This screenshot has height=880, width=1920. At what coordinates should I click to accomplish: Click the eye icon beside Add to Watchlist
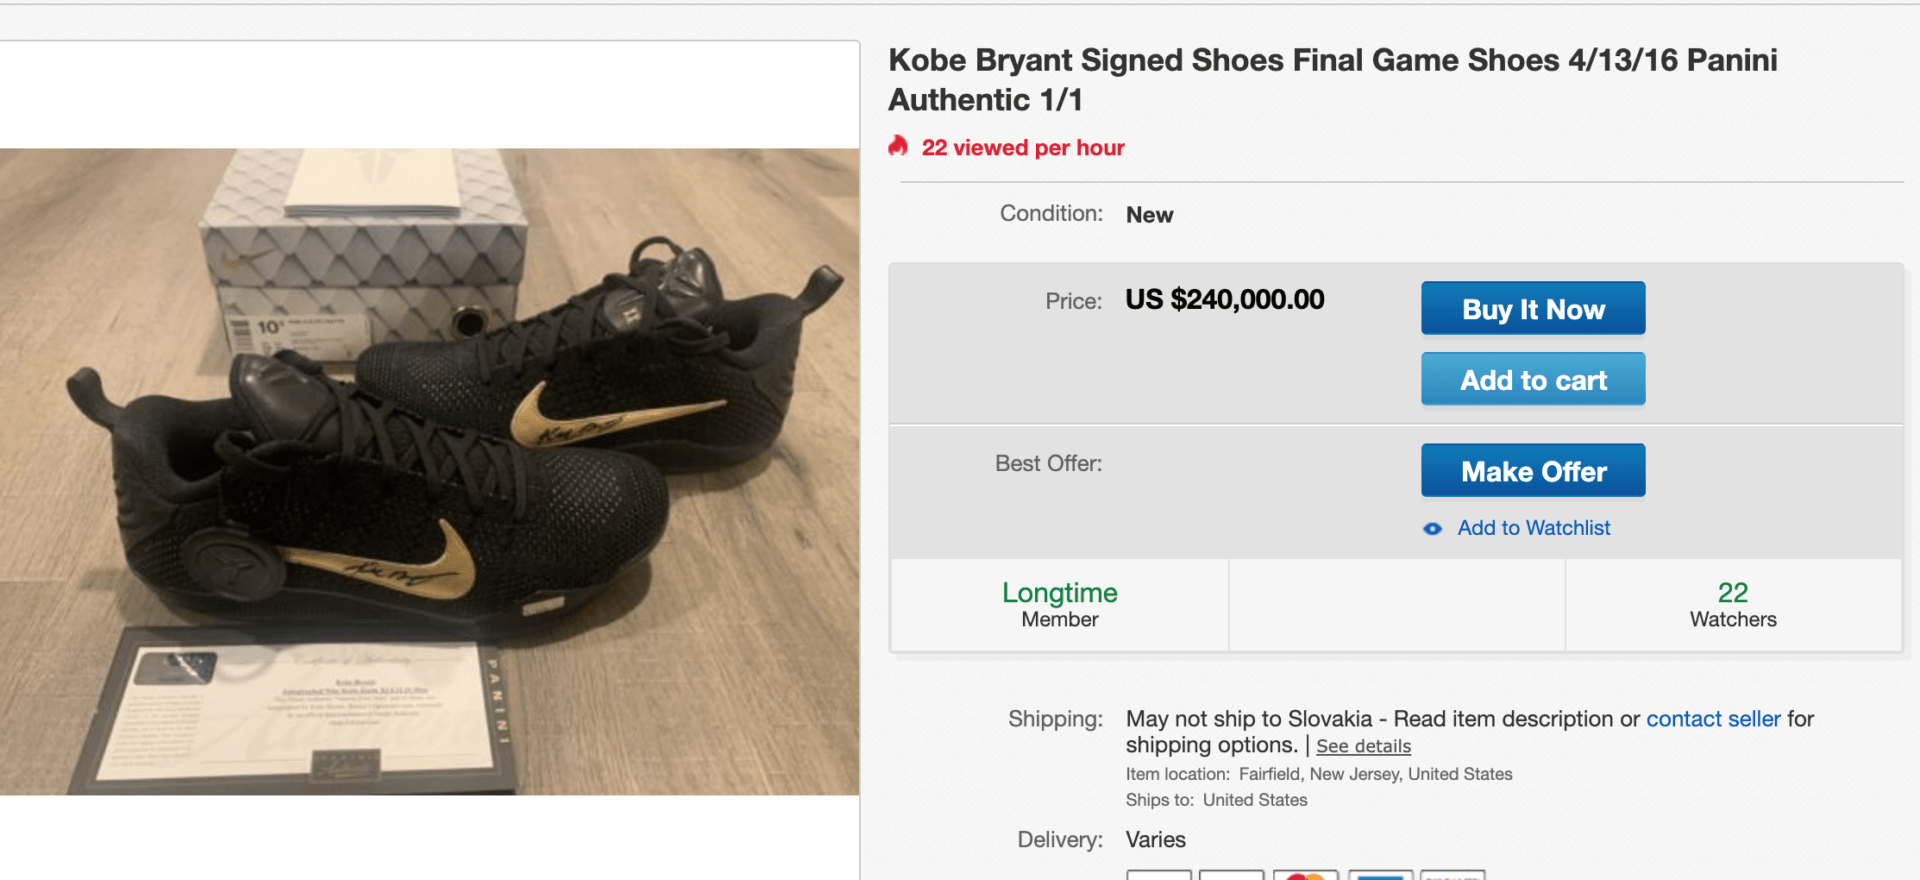[x=1432, y=529]
